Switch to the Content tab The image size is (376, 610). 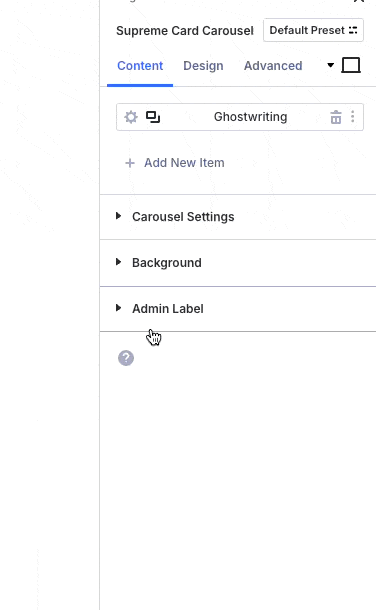pyautogui.click(x=140, y=66)
